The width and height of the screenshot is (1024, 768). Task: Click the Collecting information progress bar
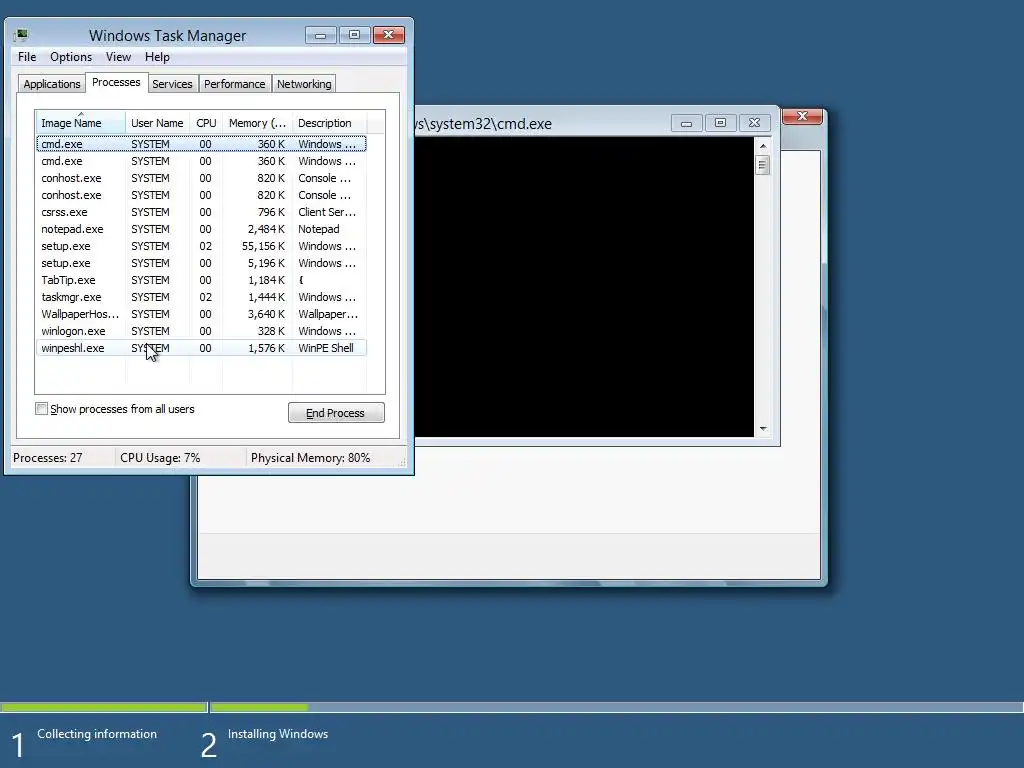coord(104,707)
